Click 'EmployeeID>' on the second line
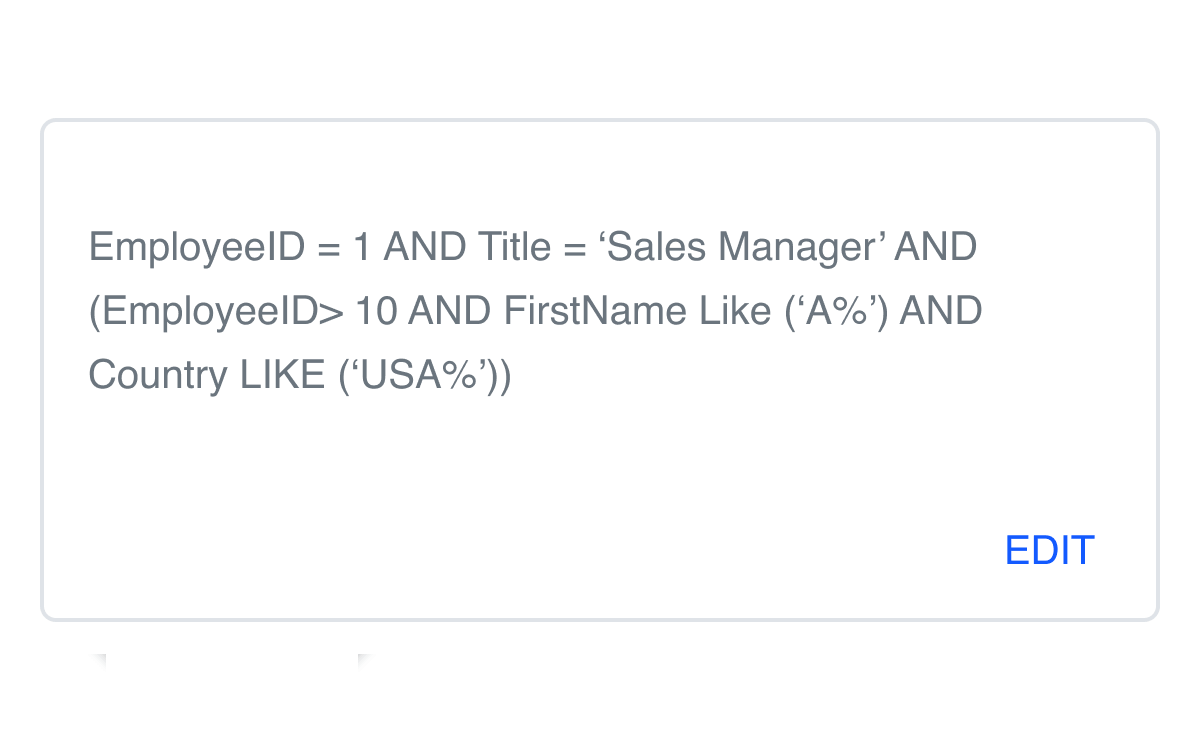Viewport: 1200px width, 740px height. click(x=216, y=311)
